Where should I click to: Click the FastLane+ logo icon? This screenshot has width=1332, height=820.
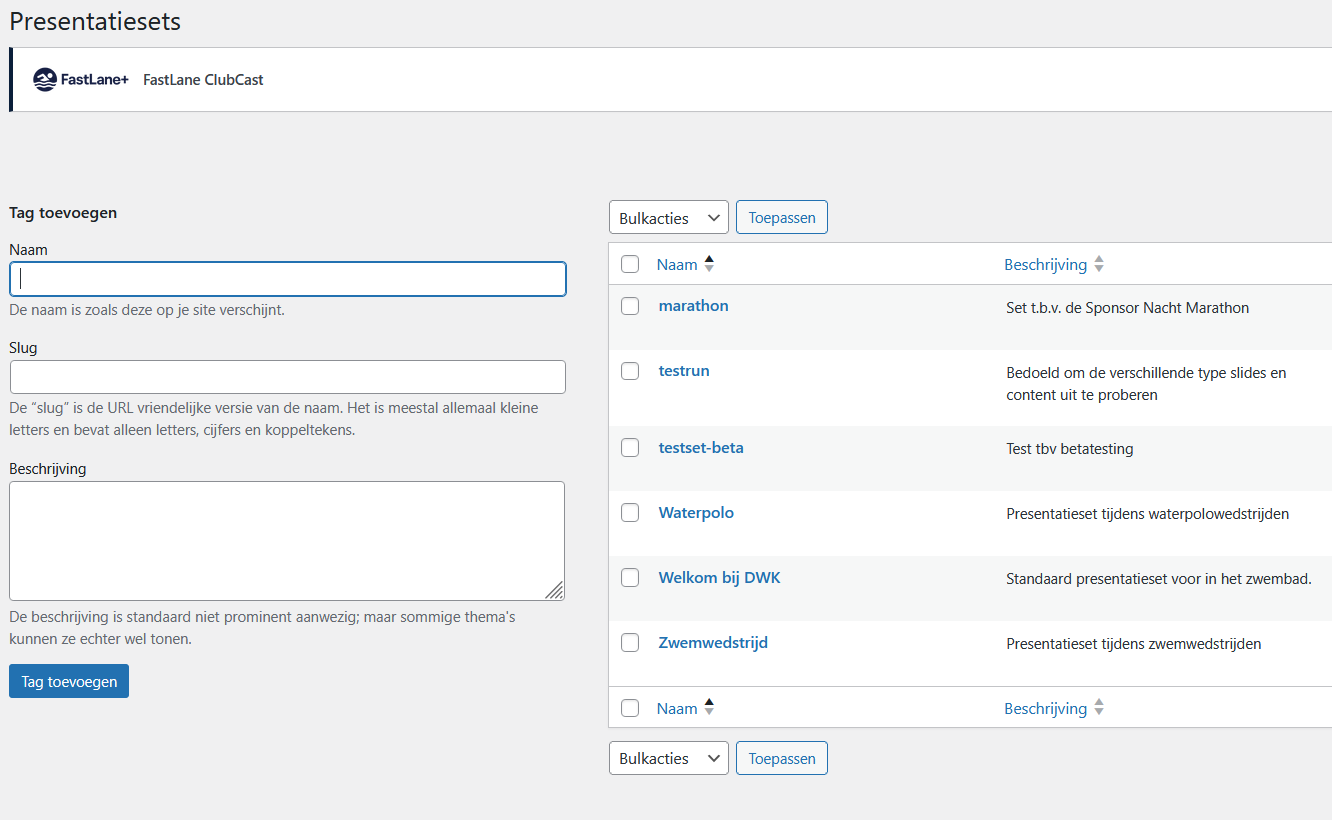pos(45,80)
